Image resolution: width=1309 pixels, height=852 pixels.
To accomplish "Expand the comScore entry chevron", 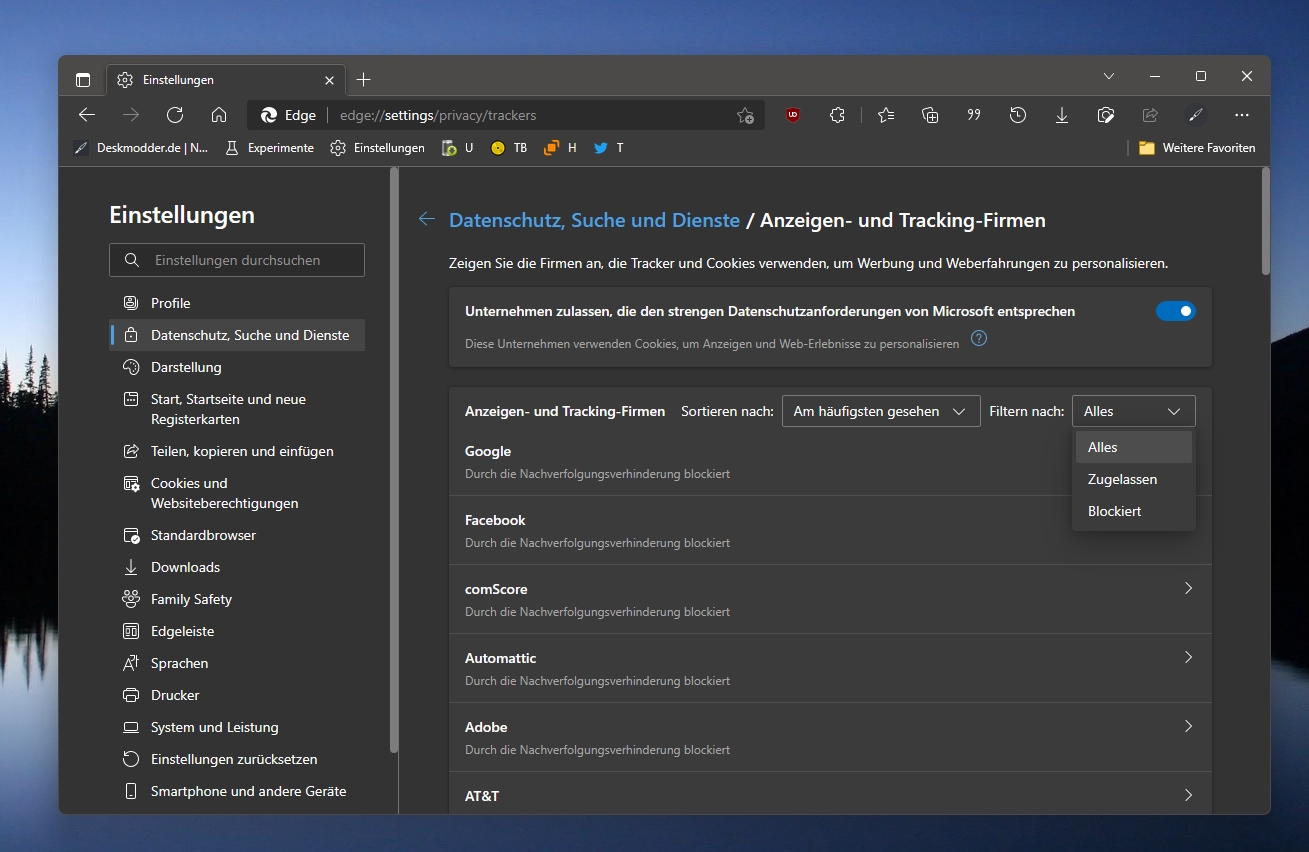I will [x=1188, y=588].
